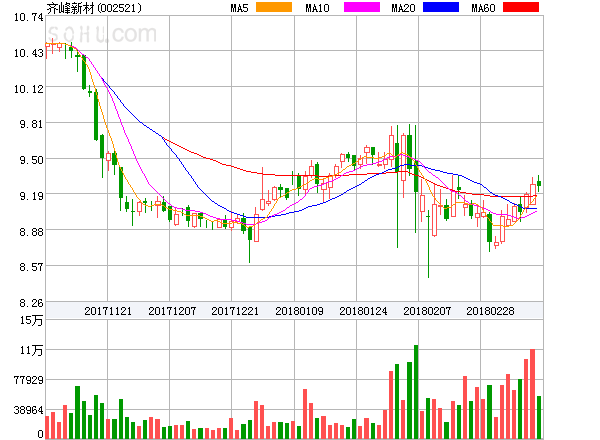The image size is (600, 440).
Task: Click the MA10 legend label
Action: (317, 8)
